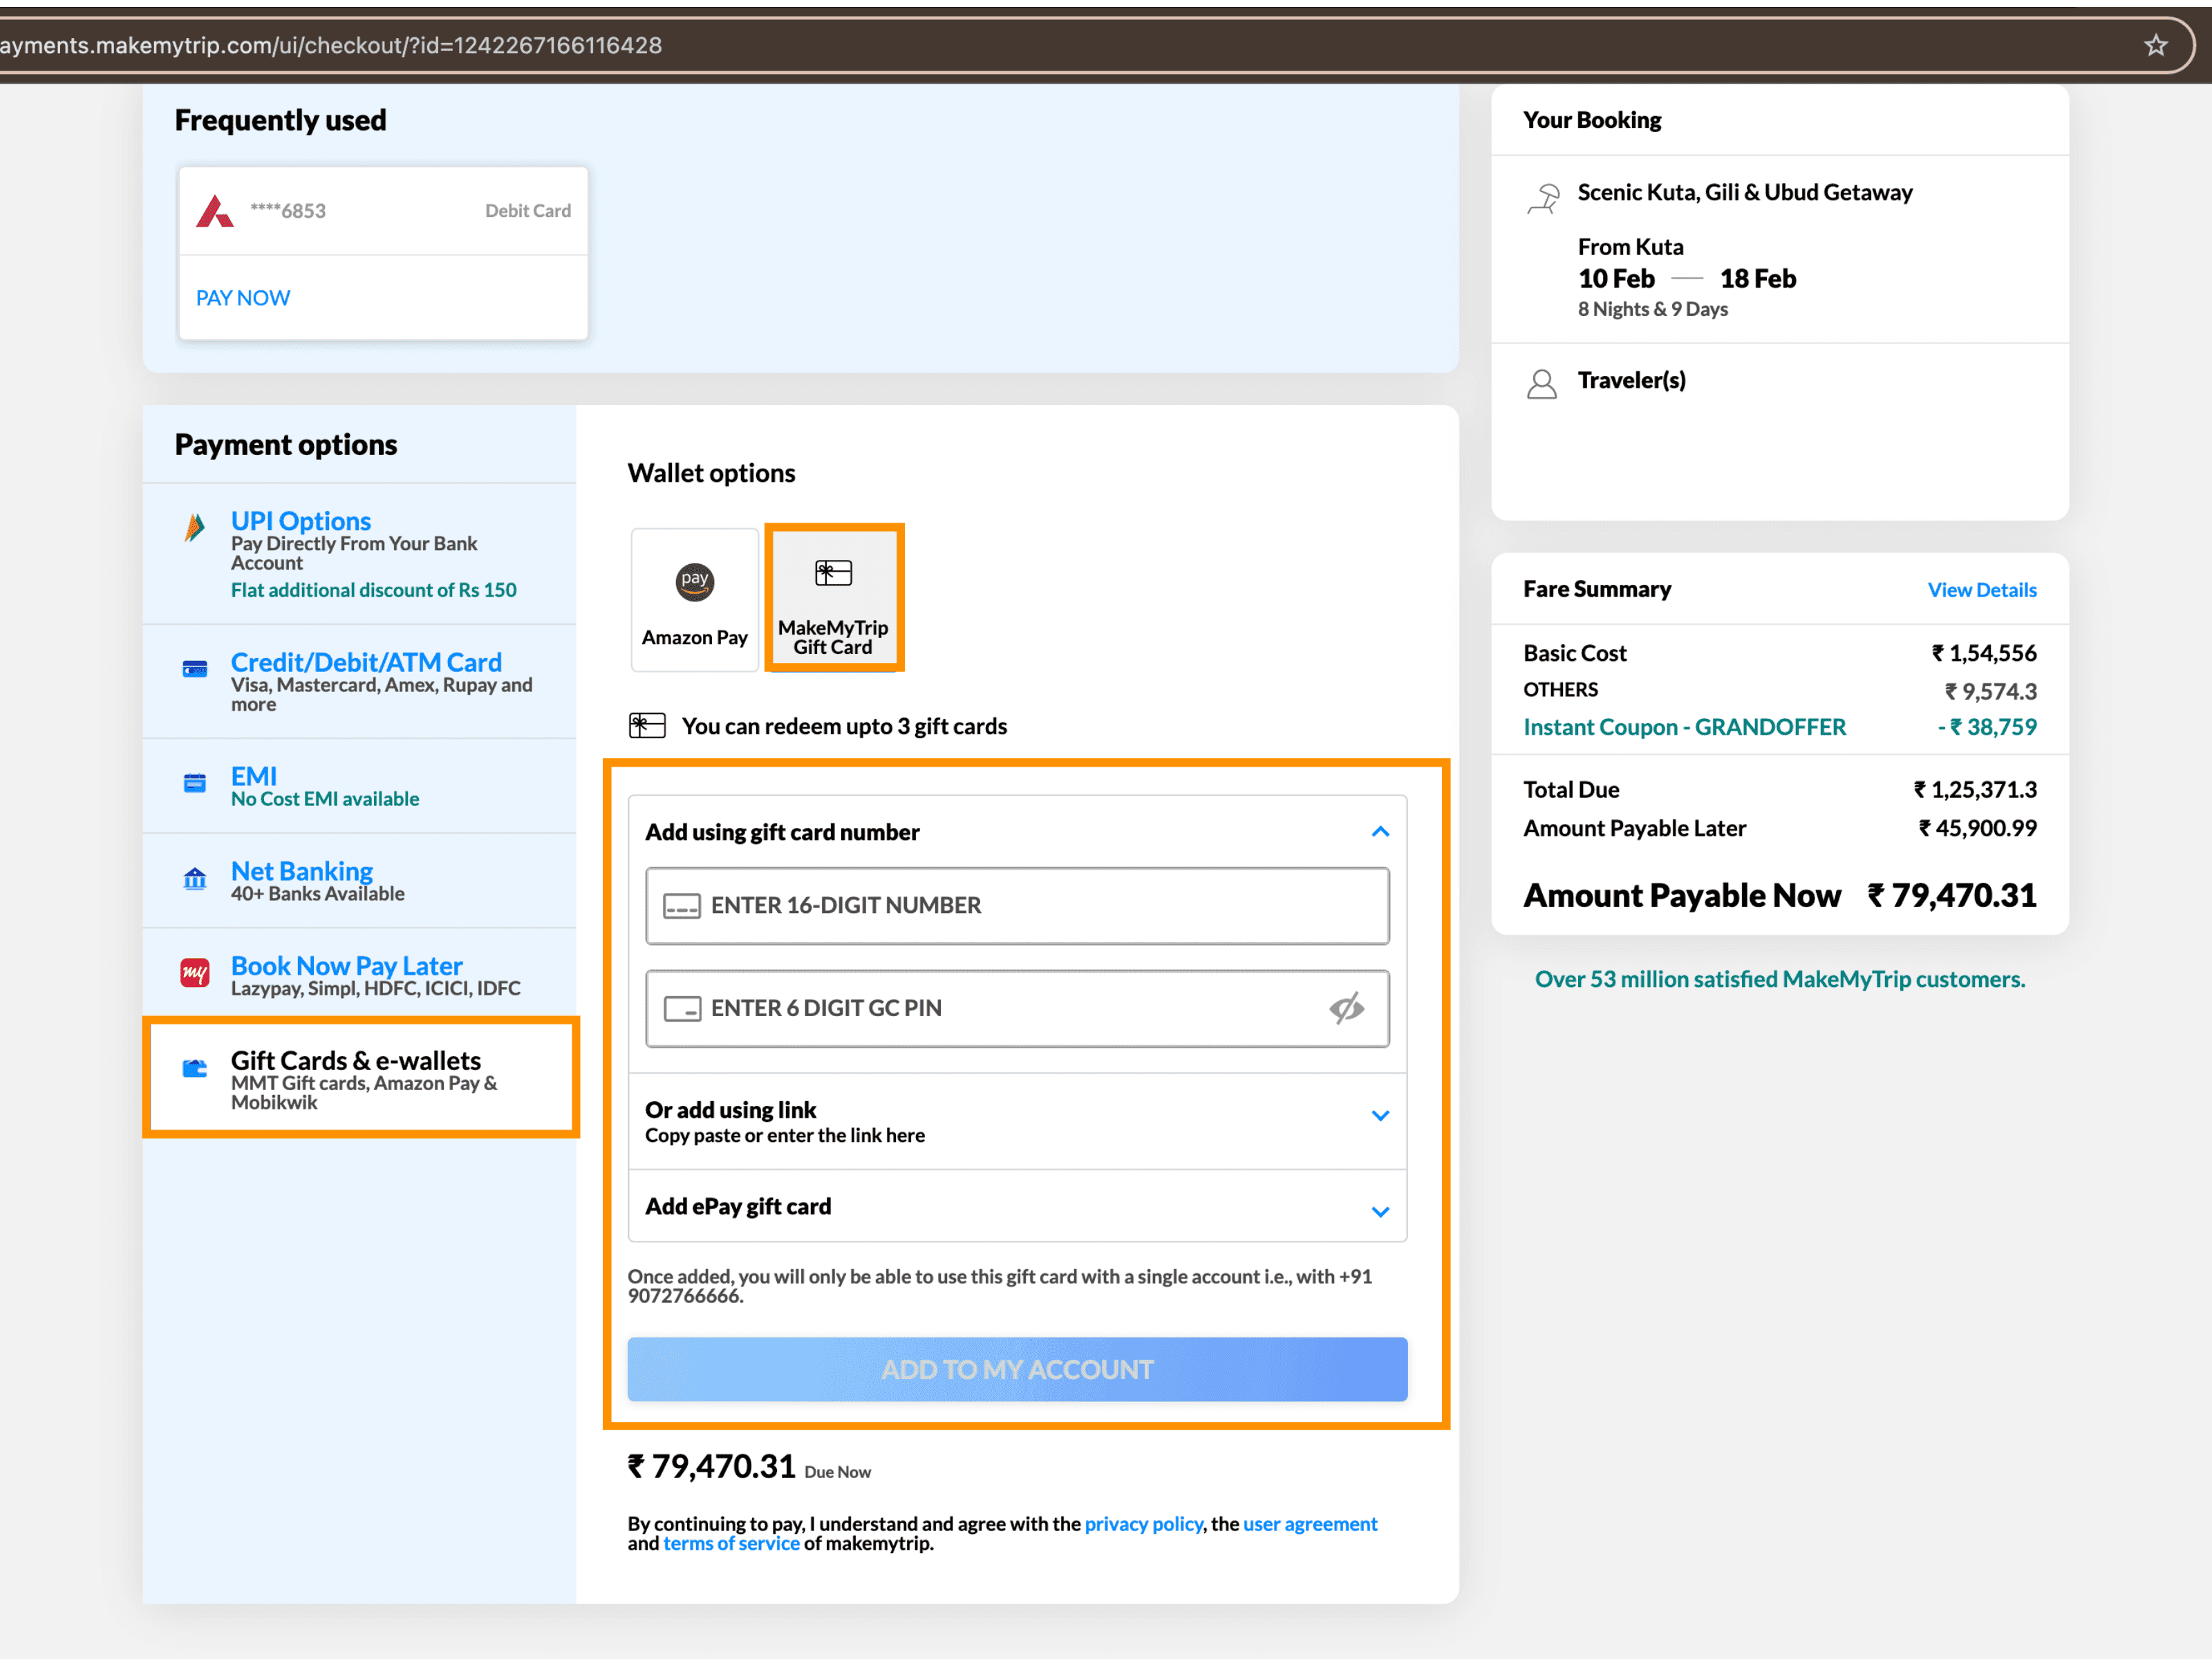Expand Add ePay gift card section

pyautogui.click(x=1380, y=1211)
